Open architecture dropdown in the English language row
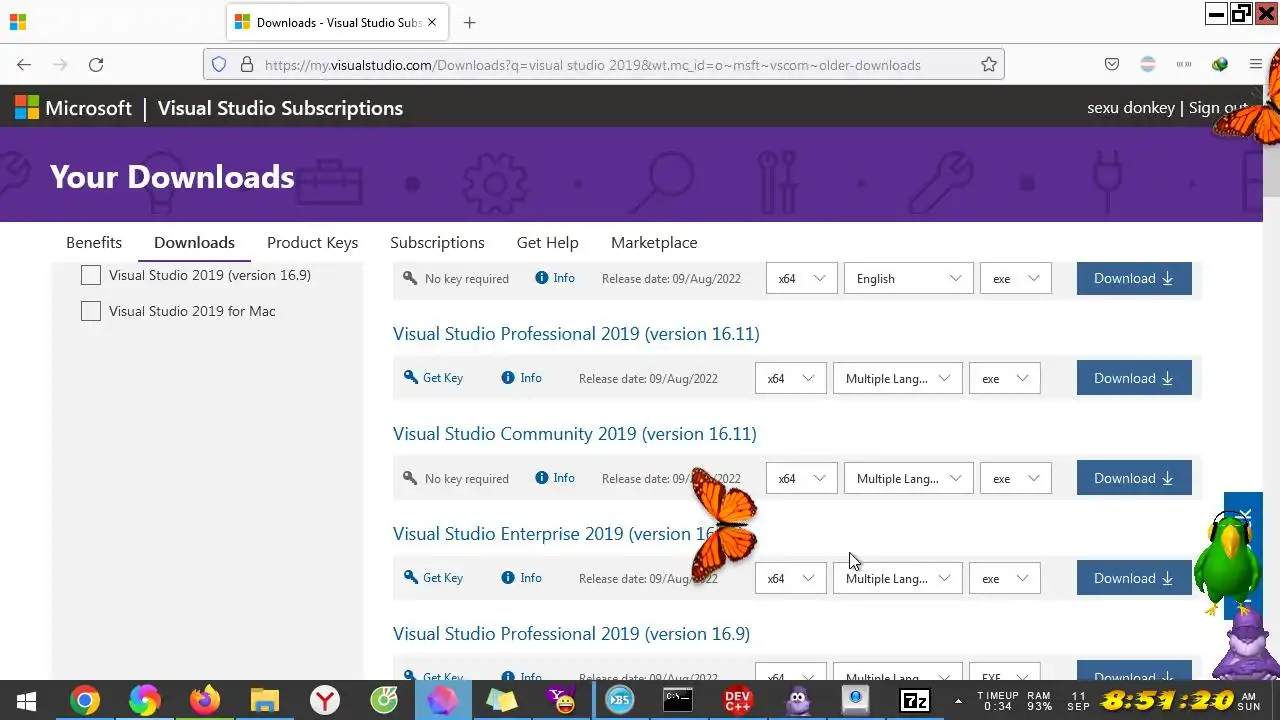The width and height of the screenshot is (1280, 720). click(801, 279)
